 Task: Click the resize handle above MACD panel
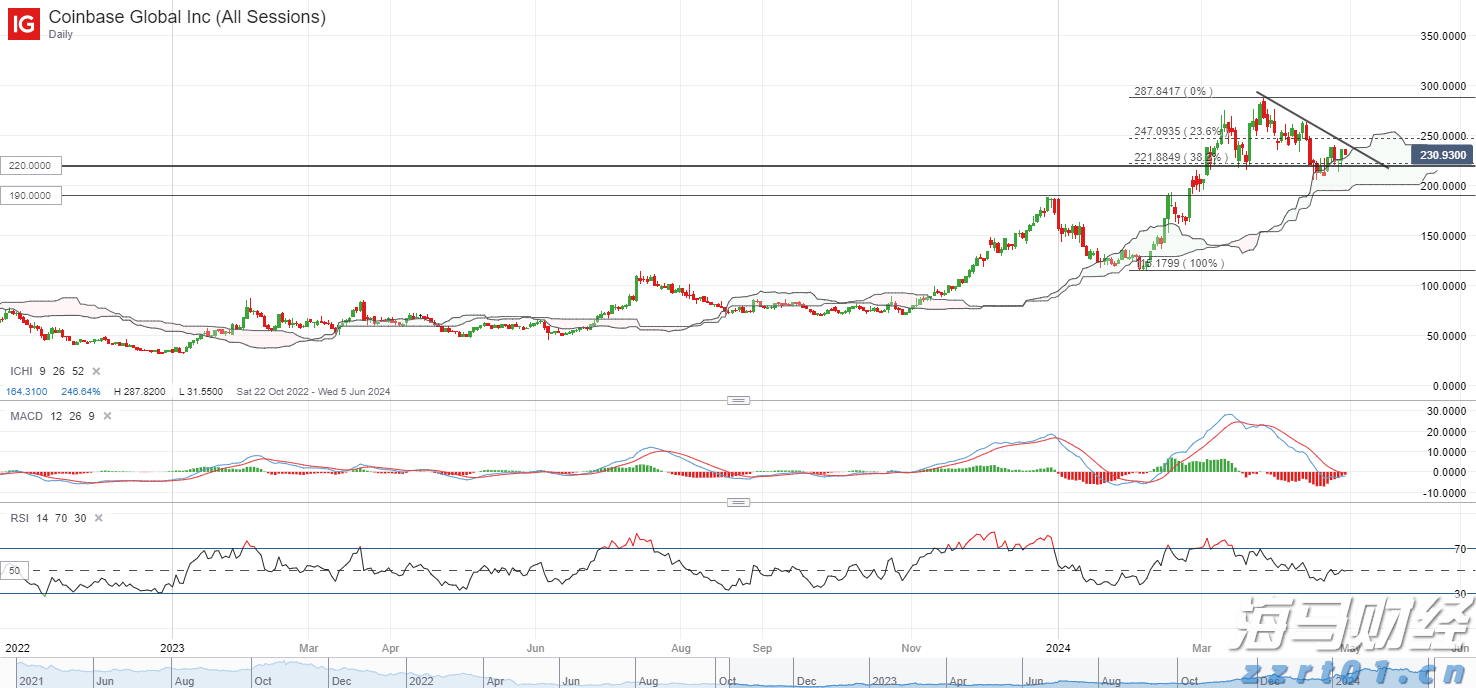[738, 400]
